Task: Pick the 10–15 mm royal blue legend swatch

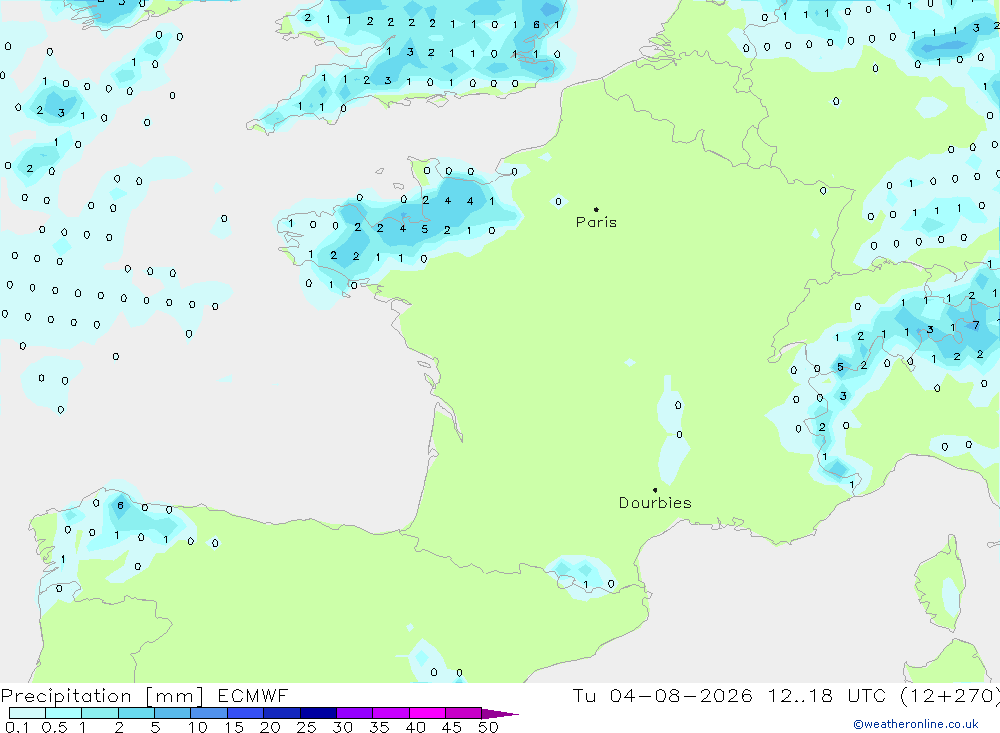Action: [x=209, y=713]
